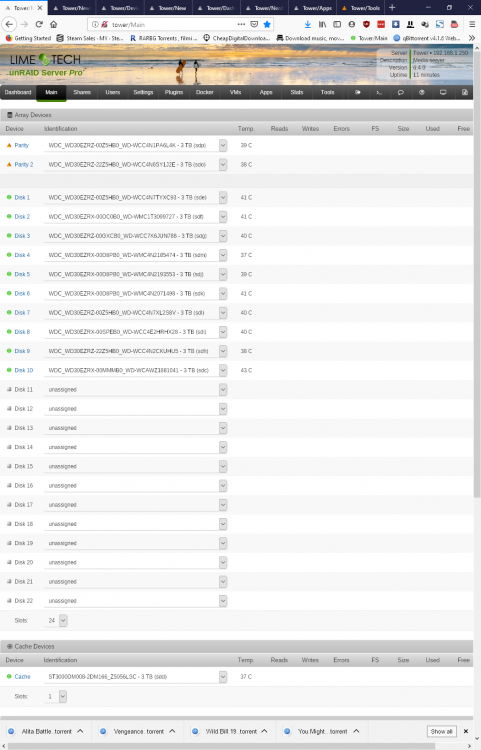Switch to the Tower/Tools browser tab

click(361, 8)
